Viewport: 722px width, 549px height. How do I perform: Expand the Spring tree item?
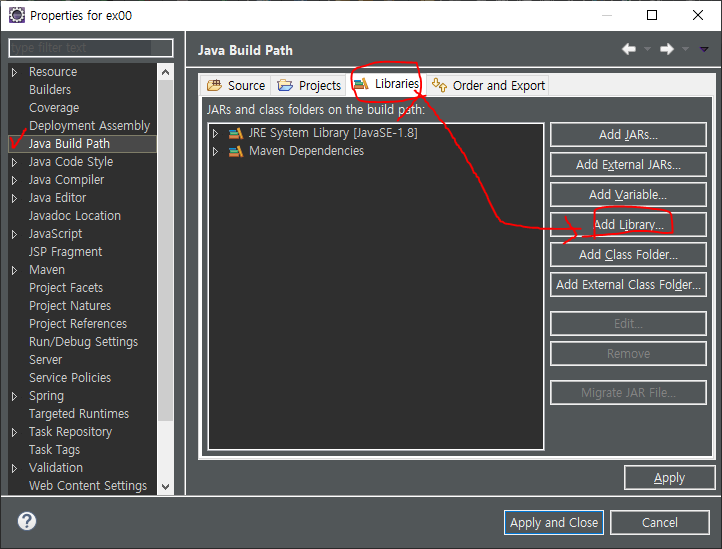pos(14,396)
